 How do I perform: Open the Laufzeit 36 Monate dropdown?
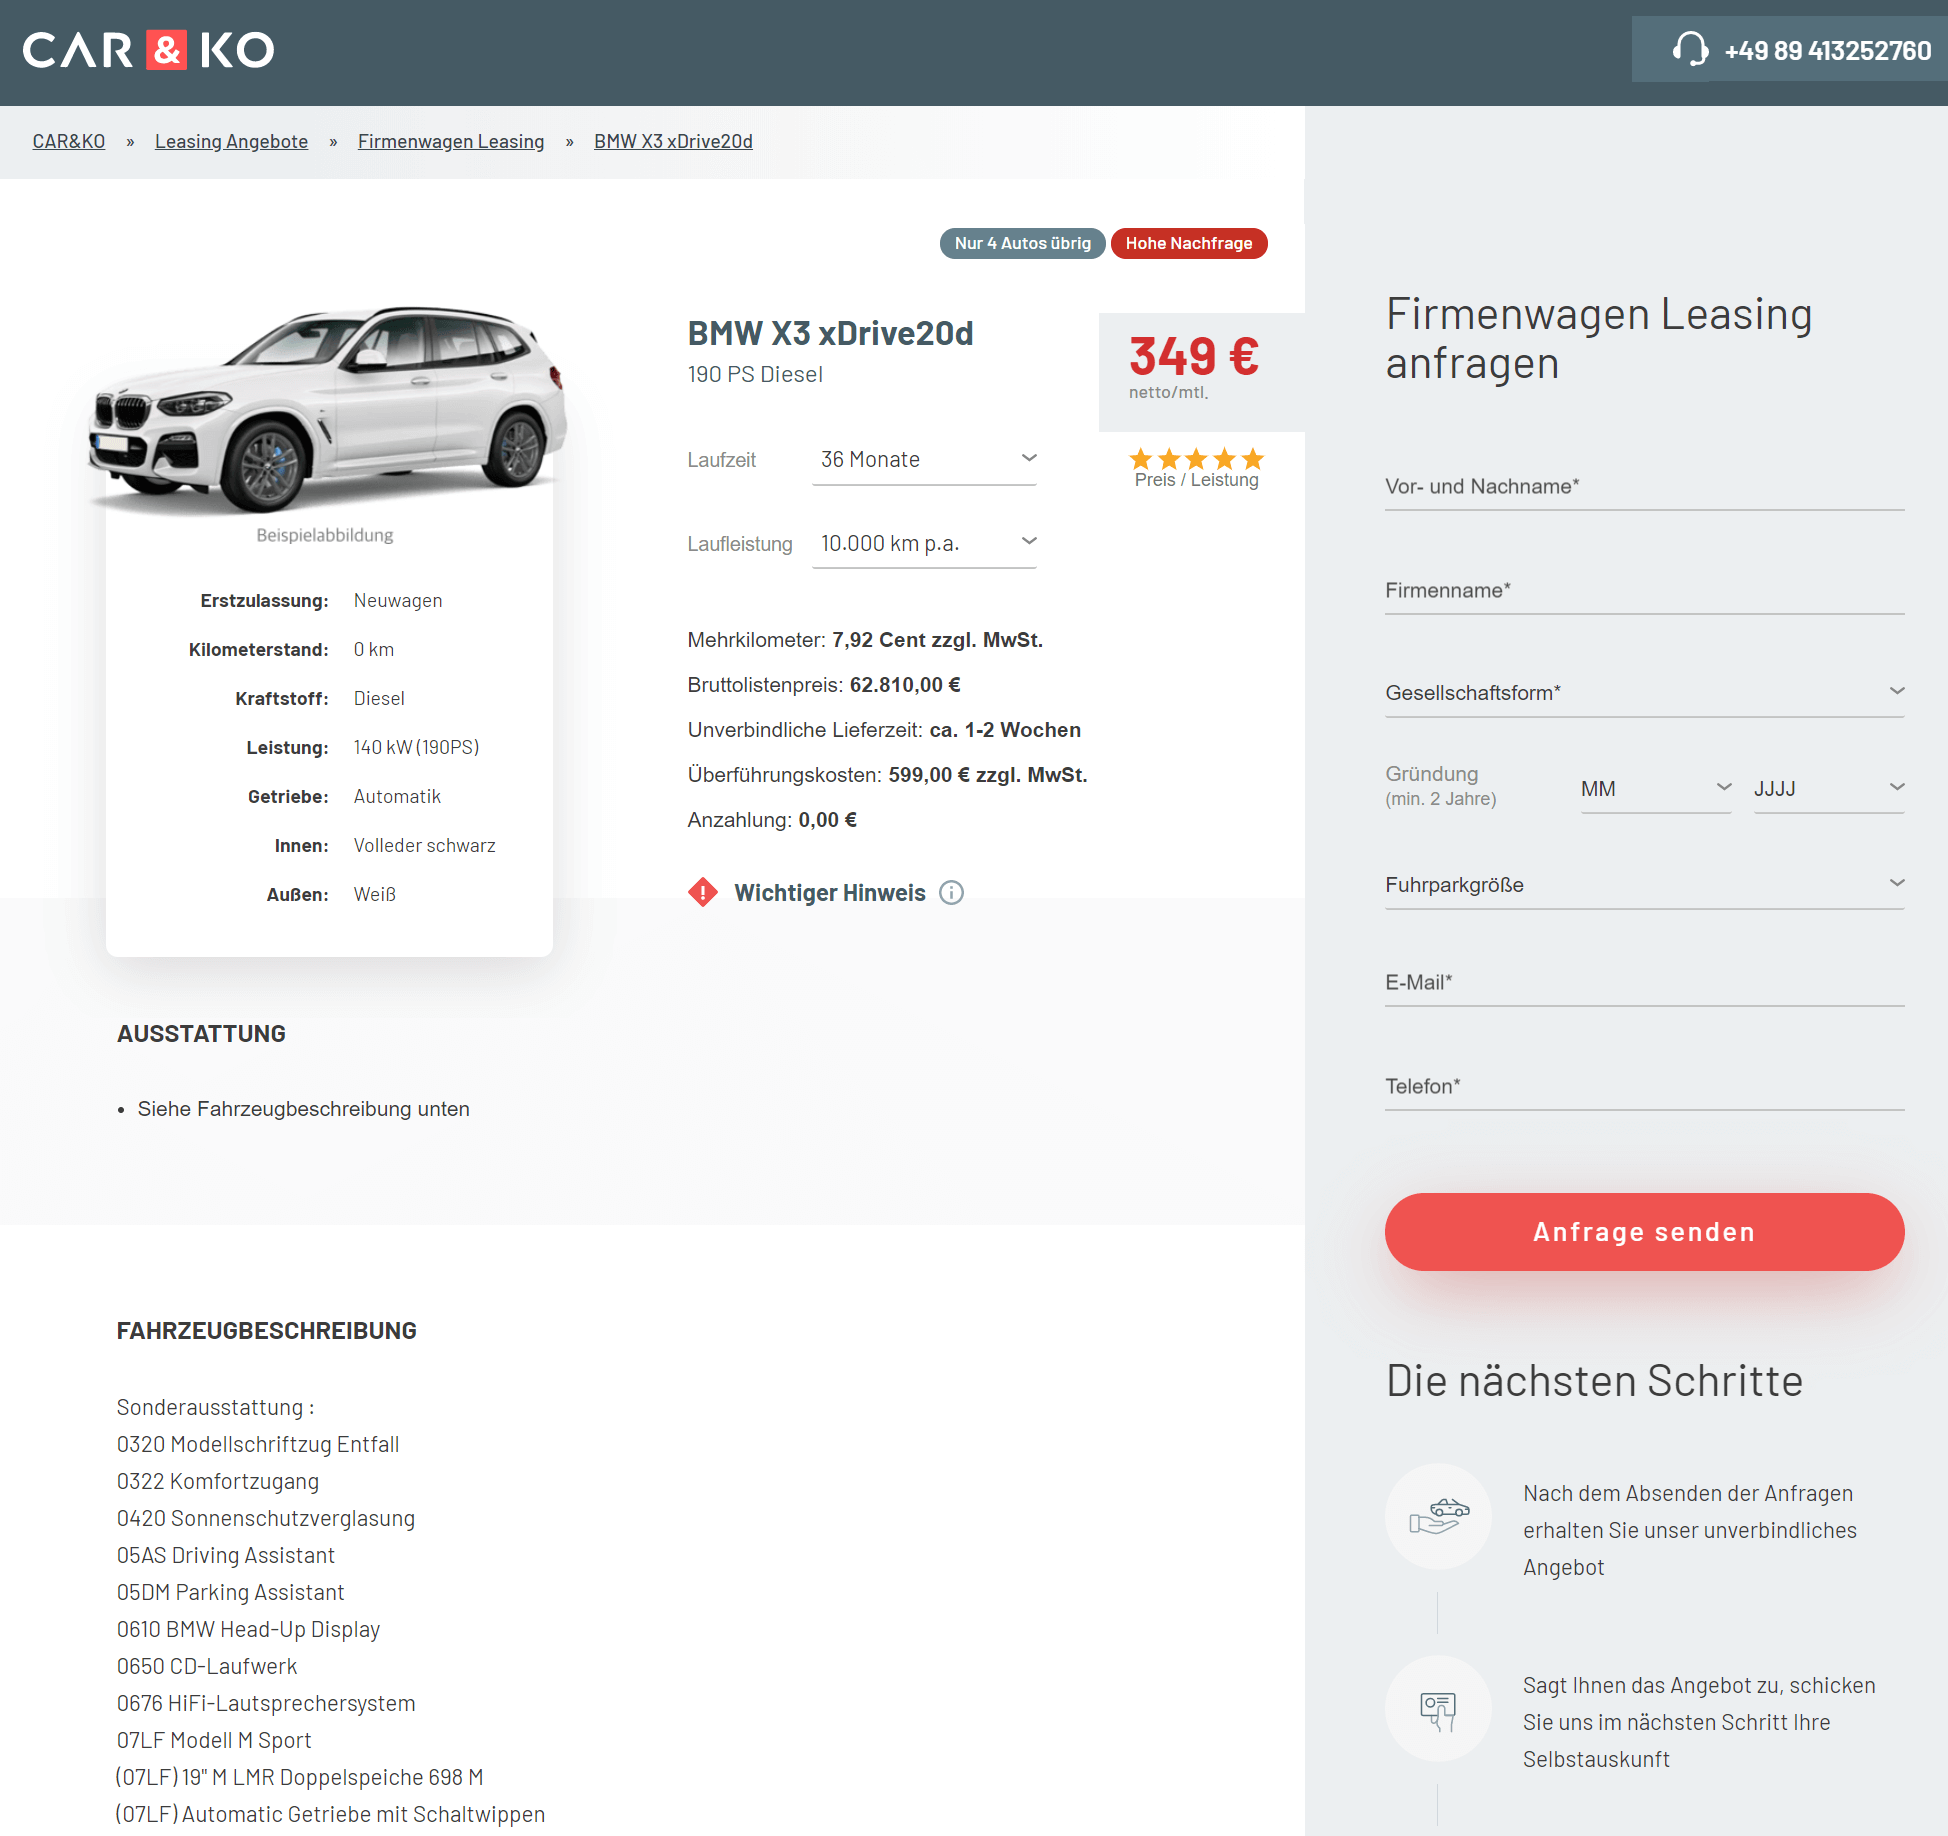pyautogui.click(x=924, y=460)
